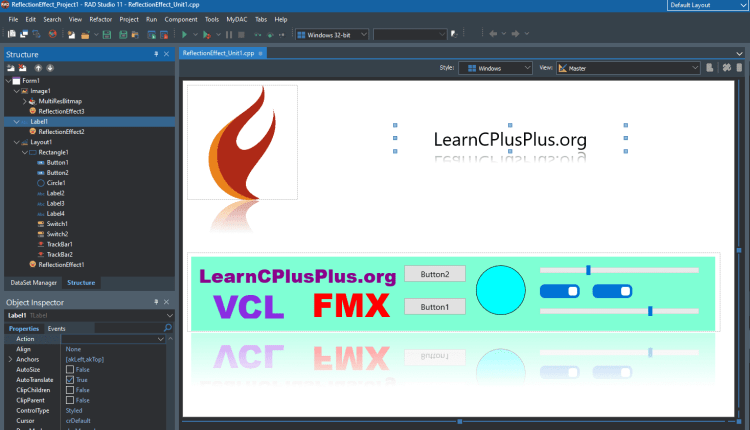Click the lower trackbar thumb on the form
Viewport: 750px width, 430px height.
(650, 311)
